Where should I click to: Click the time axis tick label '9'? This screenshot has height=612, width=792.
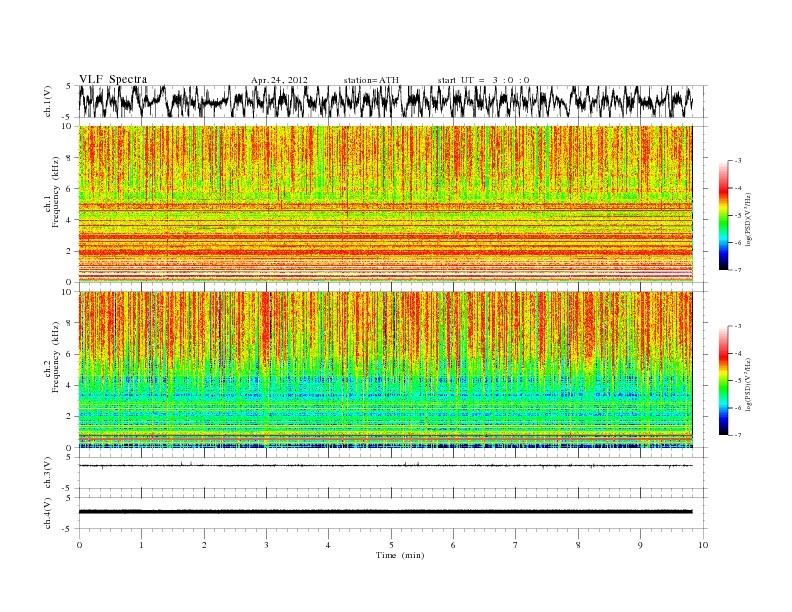point(640,545)
